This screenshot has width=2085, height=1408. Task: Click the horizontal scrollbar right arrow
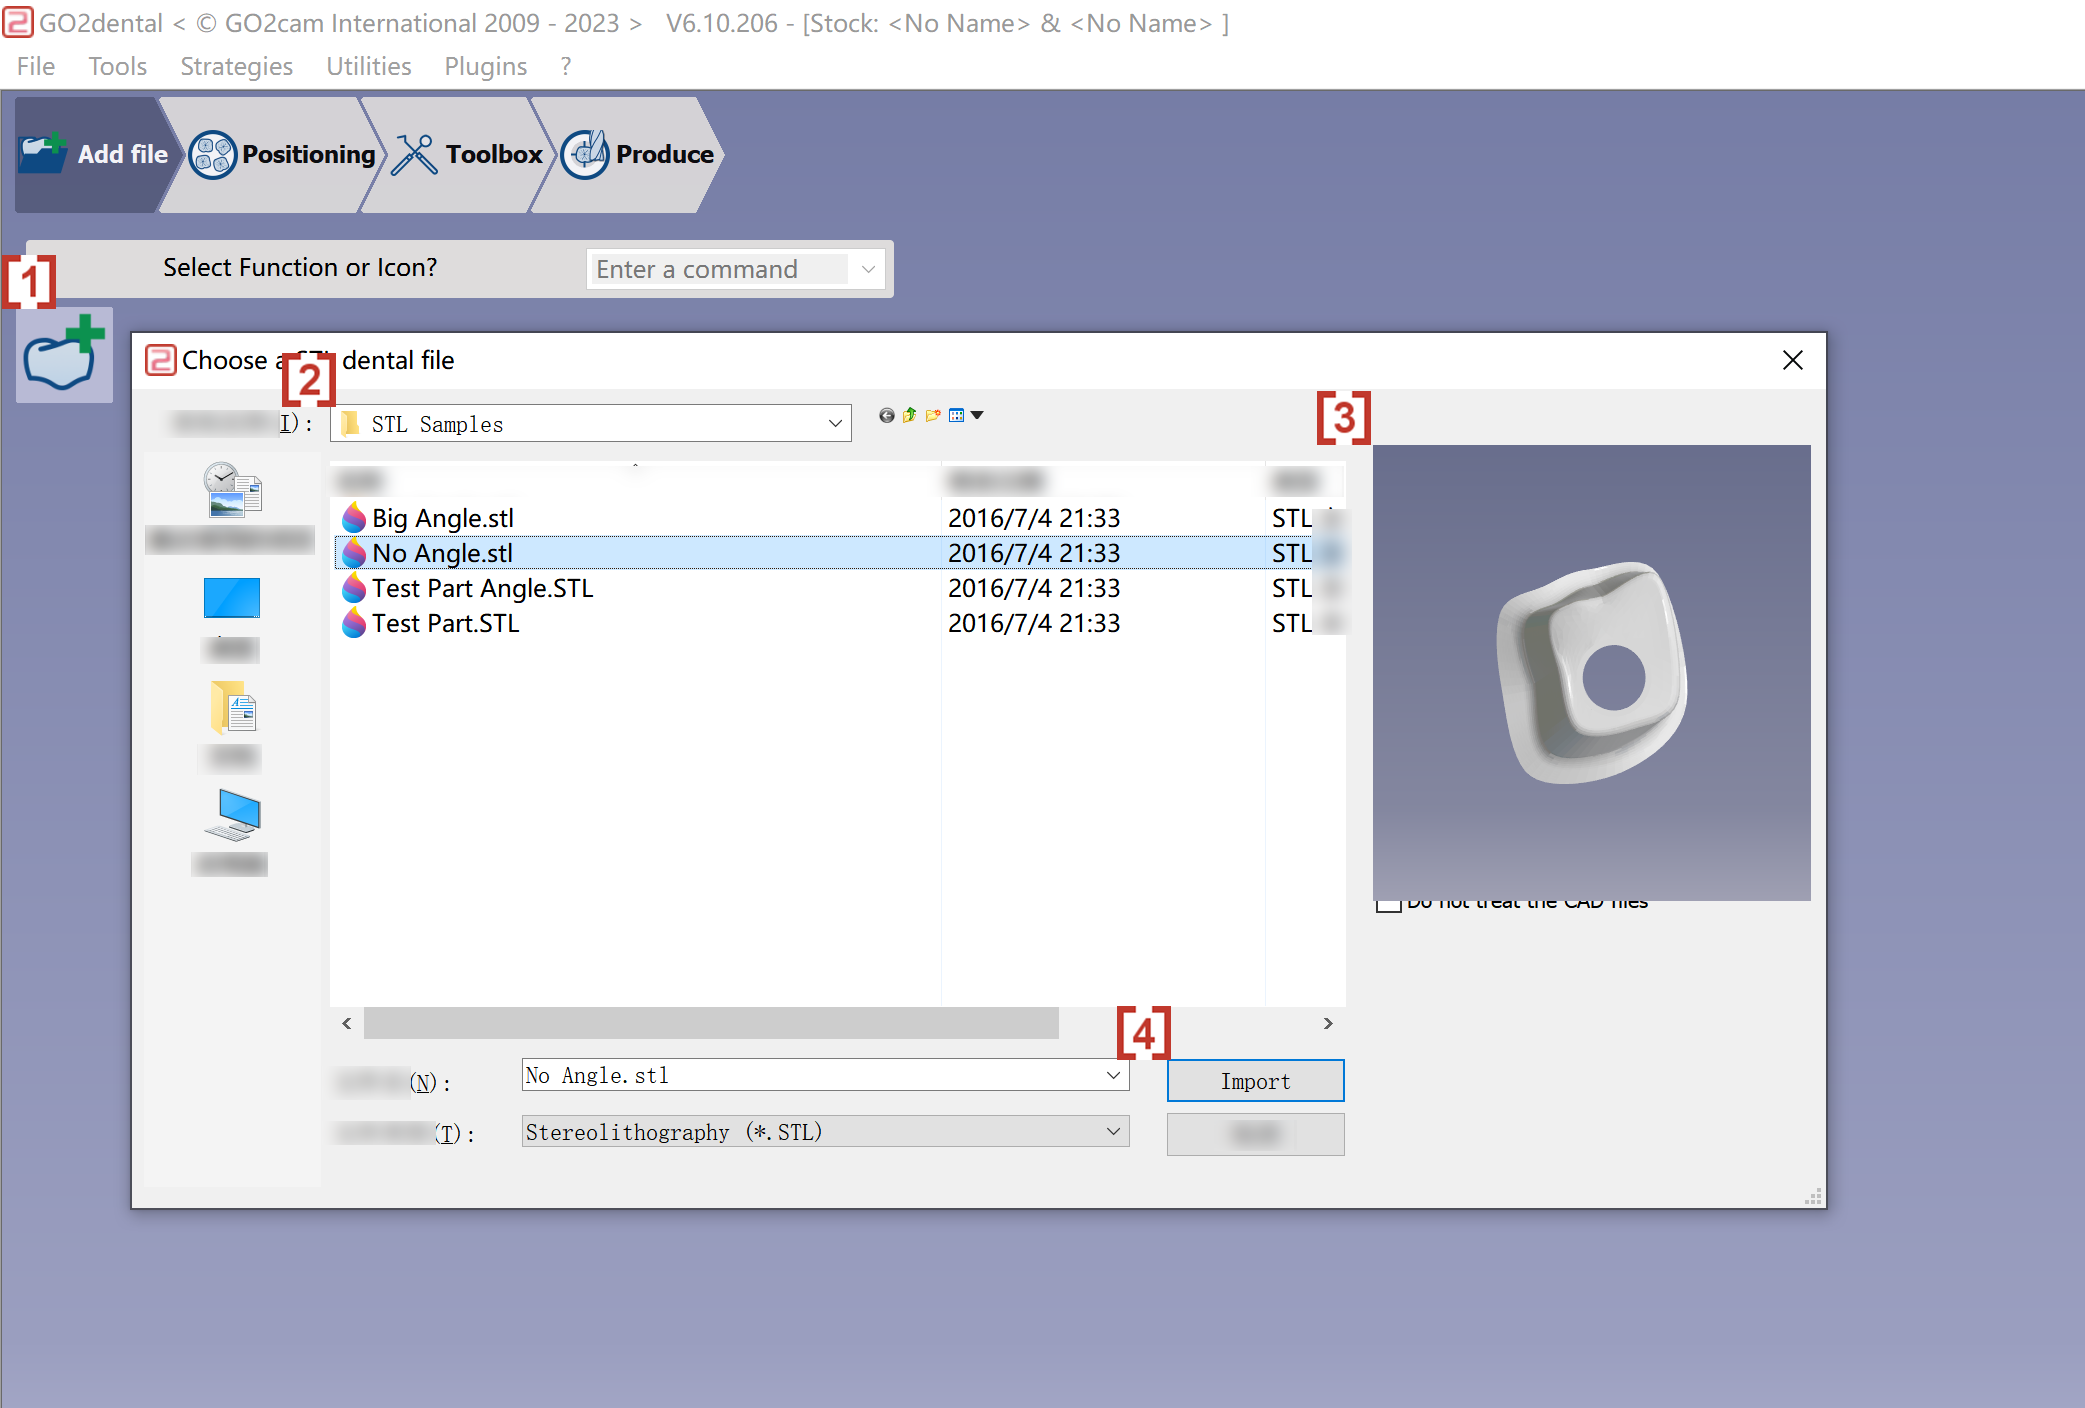point(1328,1023)
